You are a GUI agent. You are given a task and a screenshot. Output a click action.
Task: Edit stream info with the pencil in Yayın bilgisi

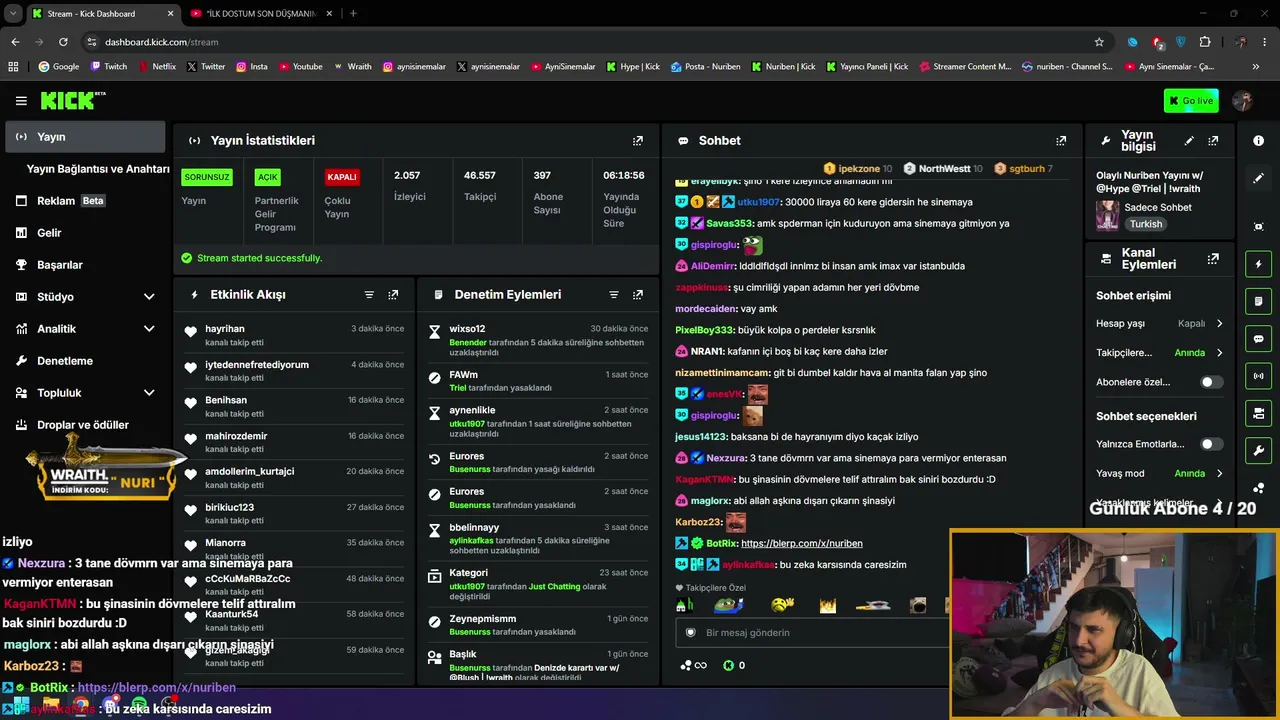tap(1189, 141)
